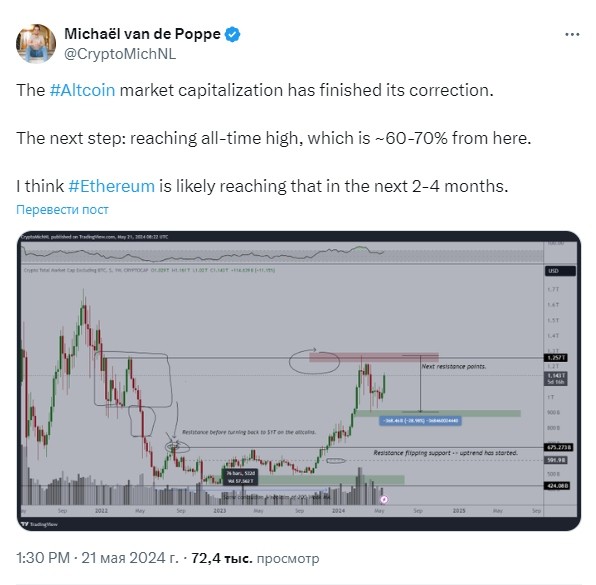Click the 424.08B price level label
This screenshot has height=585, width=596.
click(x=557, y=485)
